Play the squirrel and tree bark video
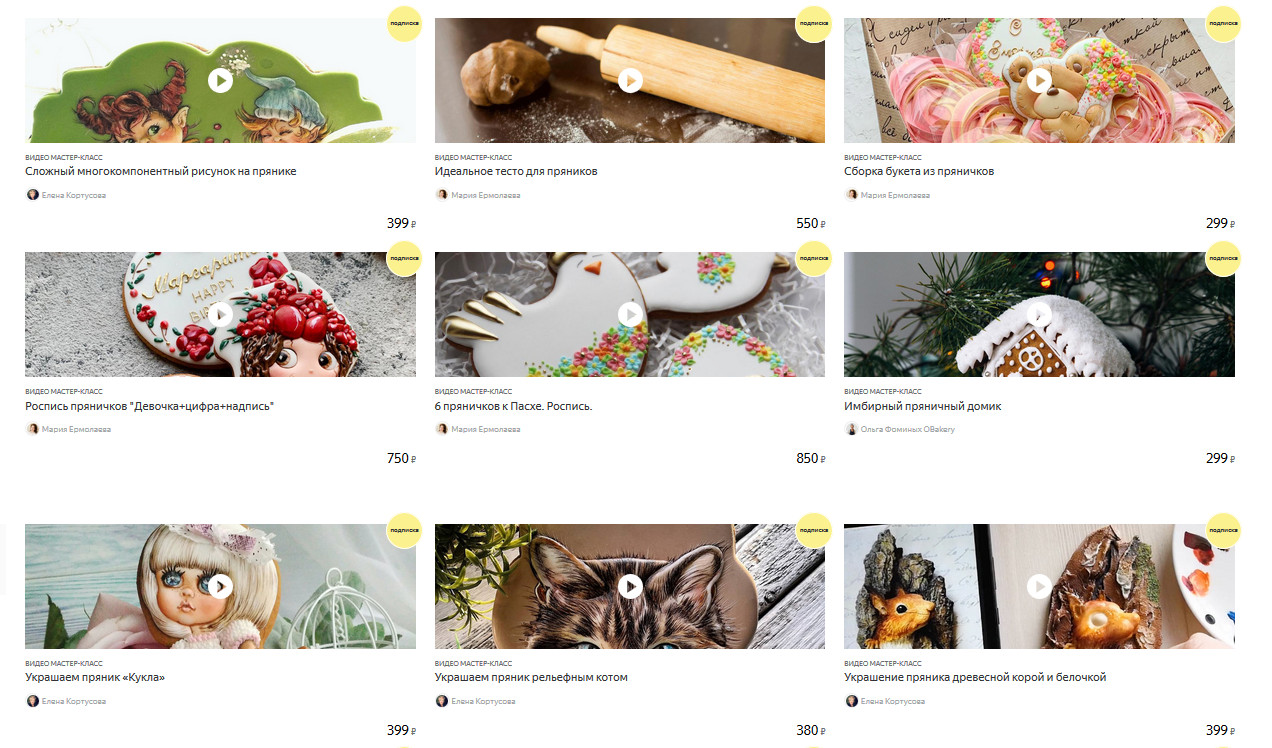Image resolution: width=1272 pixels, height=748 pixels. coord(1039,586)
